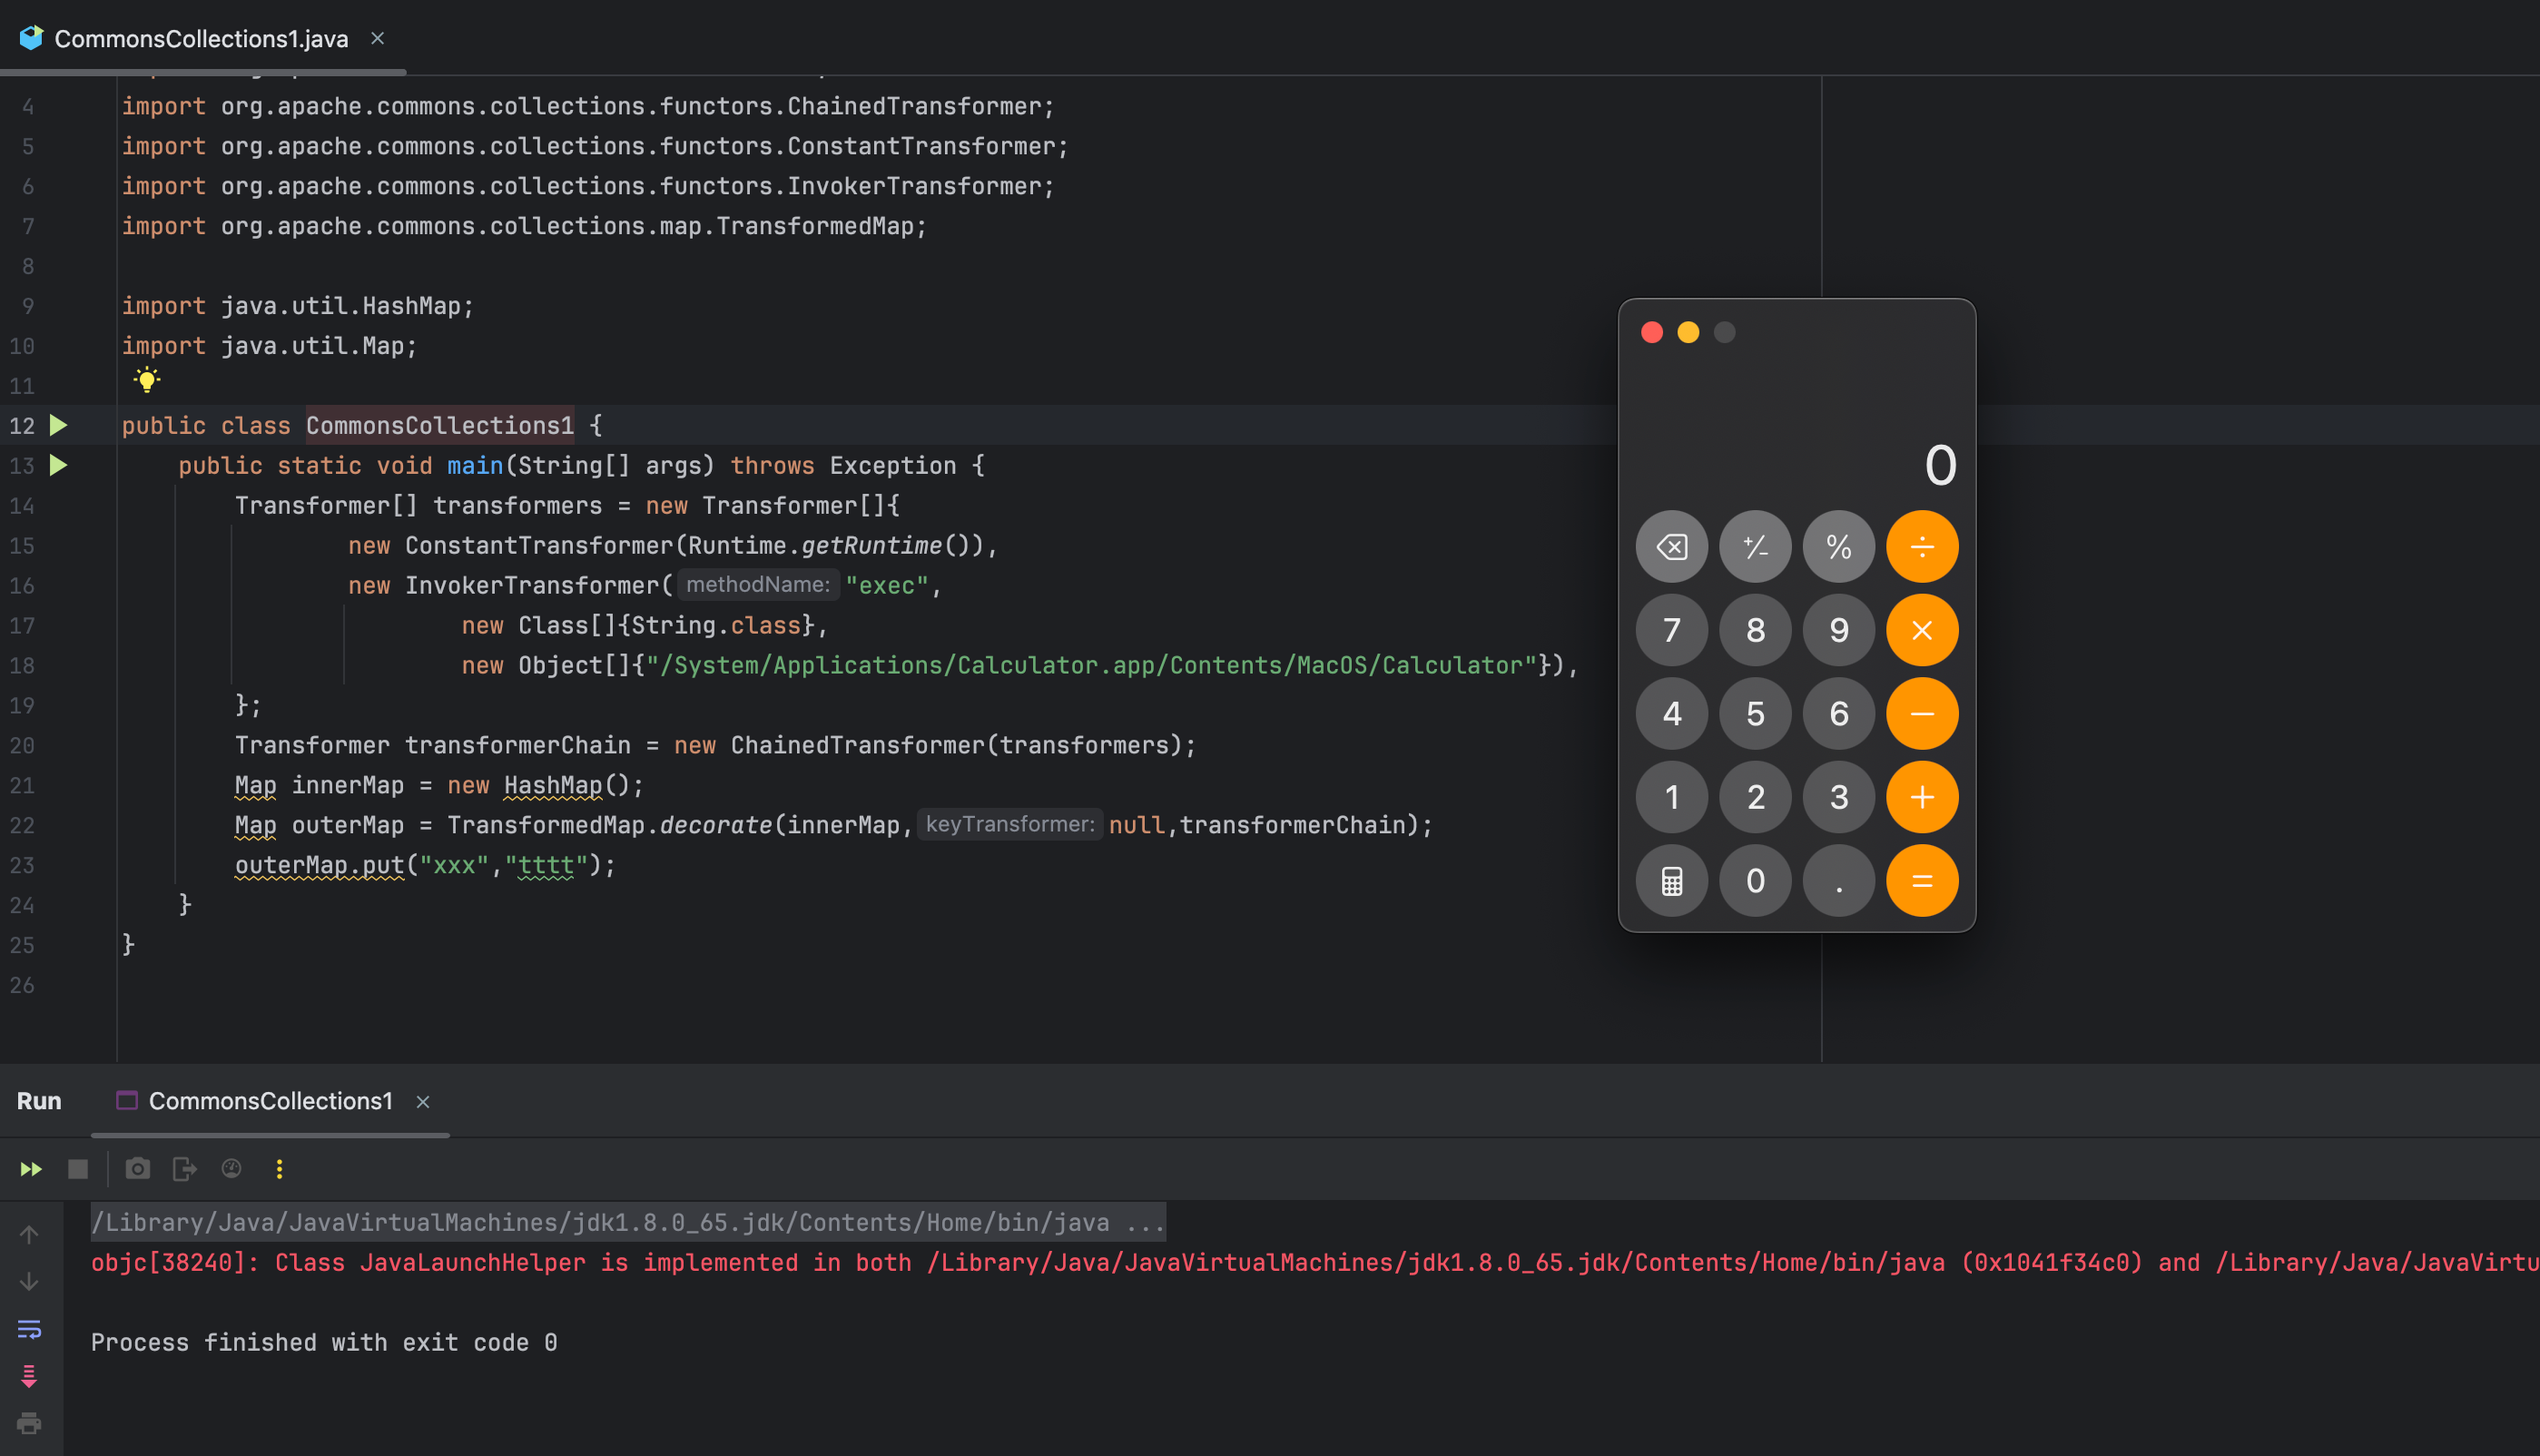Click Calculator digit 8 key

1755,630
